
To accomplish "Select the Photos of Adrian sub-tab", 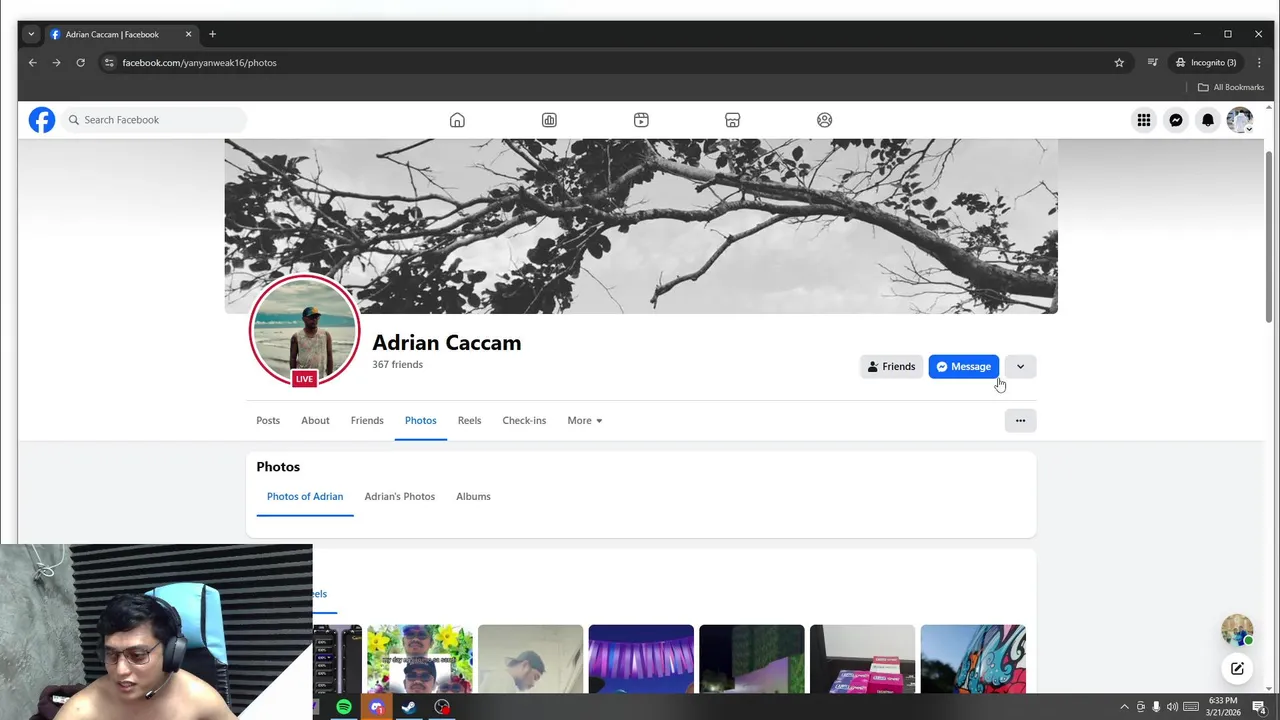I will [x=305, y=496].
